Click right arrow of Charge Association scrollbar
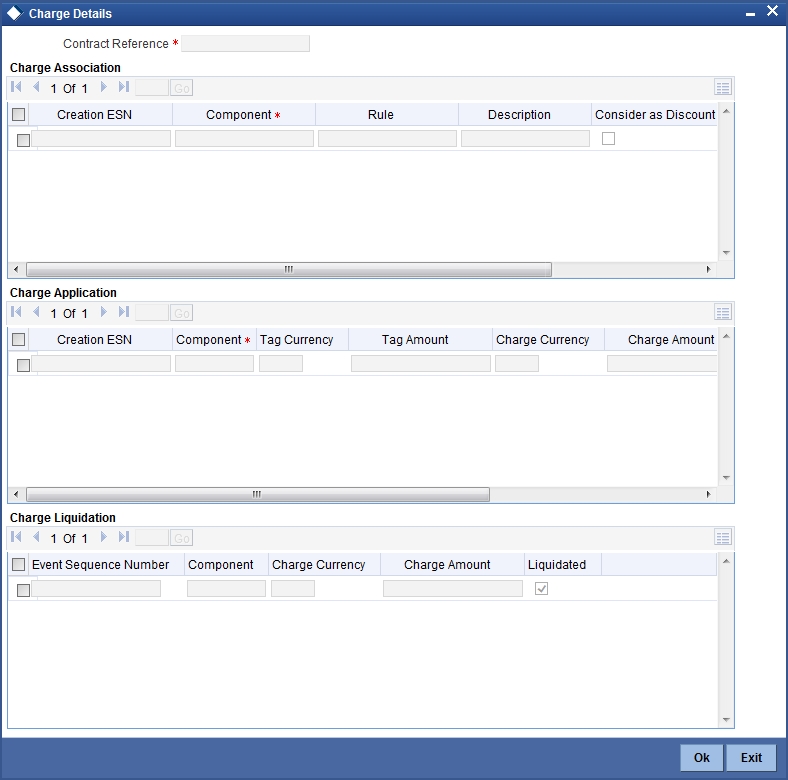 pyautogui.click(x=709, y=269)
